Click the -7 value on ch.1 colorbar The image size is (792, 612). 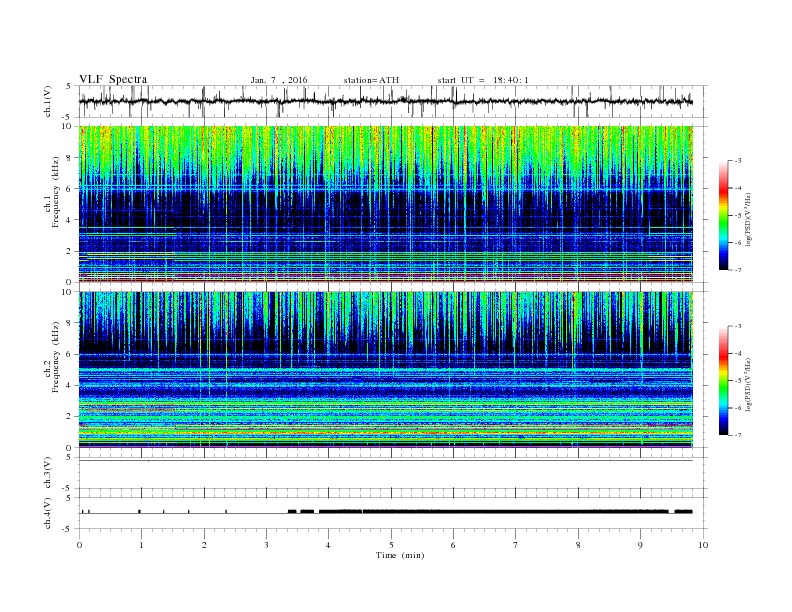[737, 270]
